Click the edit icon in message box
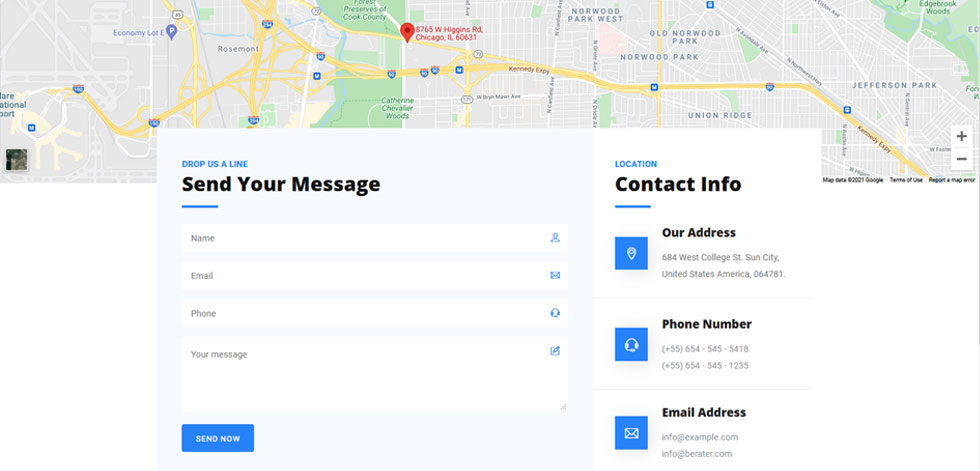Viewport: 980px width, 471px height. coord(555,351)
